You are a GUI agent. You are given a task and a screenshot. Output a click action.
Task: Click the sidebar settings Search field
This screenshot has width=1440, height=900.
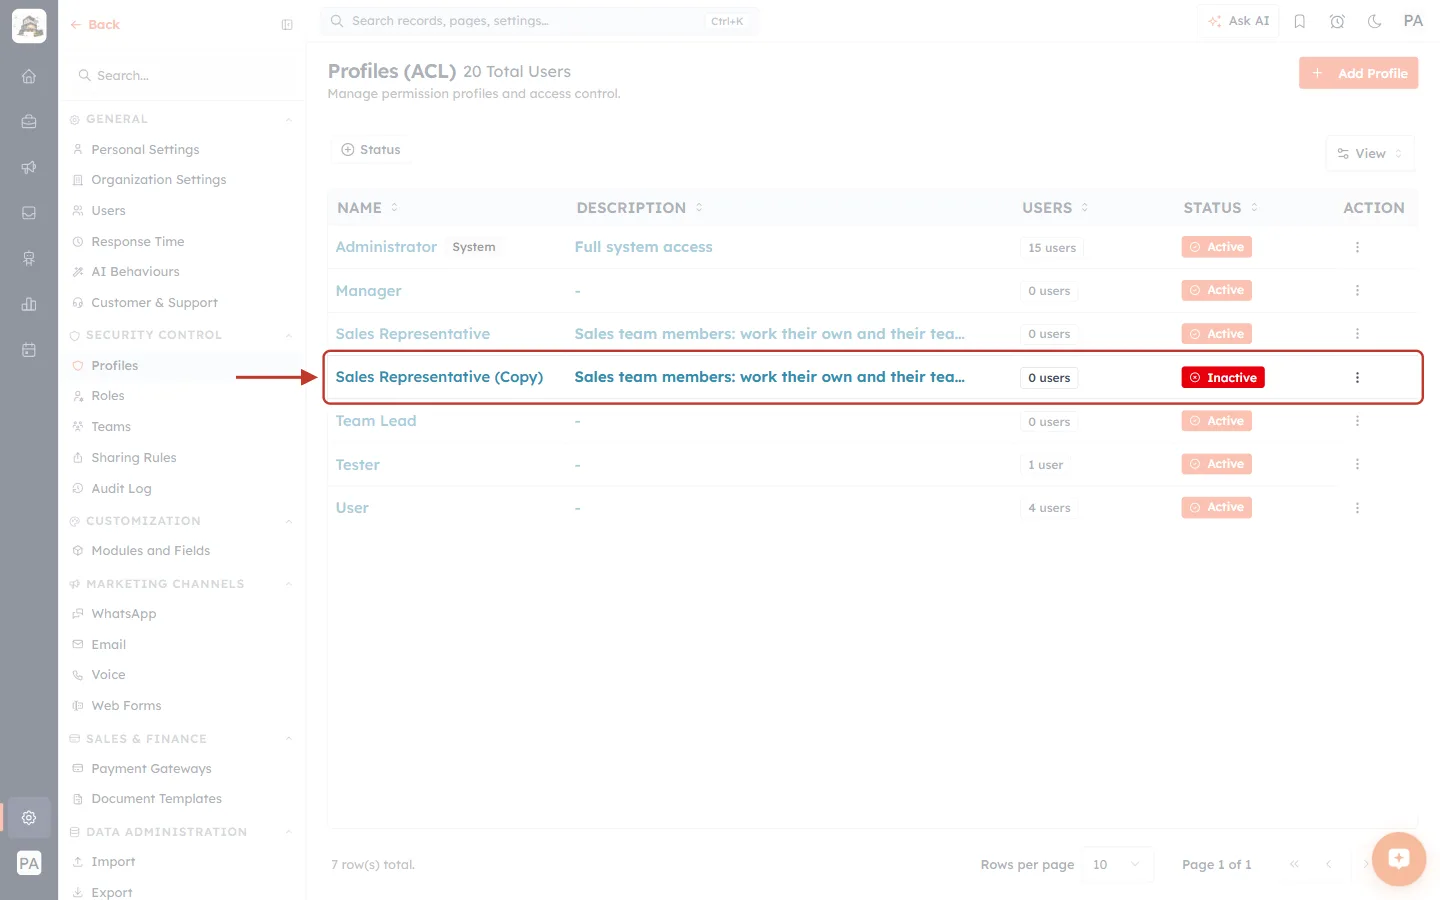pos(182,76)
